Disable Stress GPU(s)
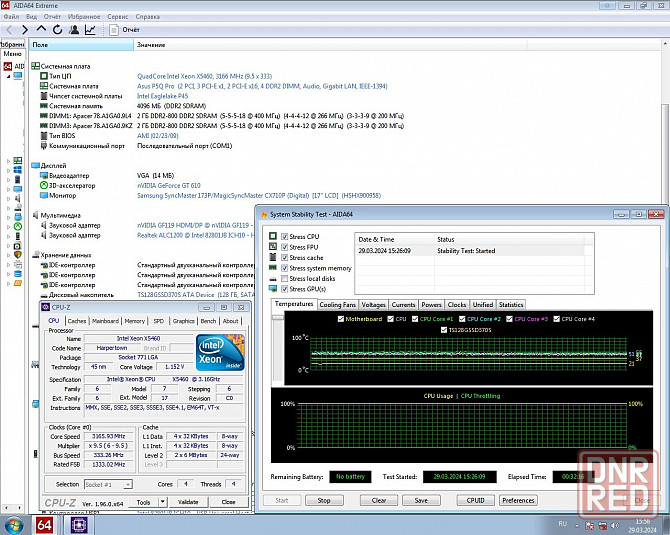Viewport: 670px width, 535px height. 285,289
